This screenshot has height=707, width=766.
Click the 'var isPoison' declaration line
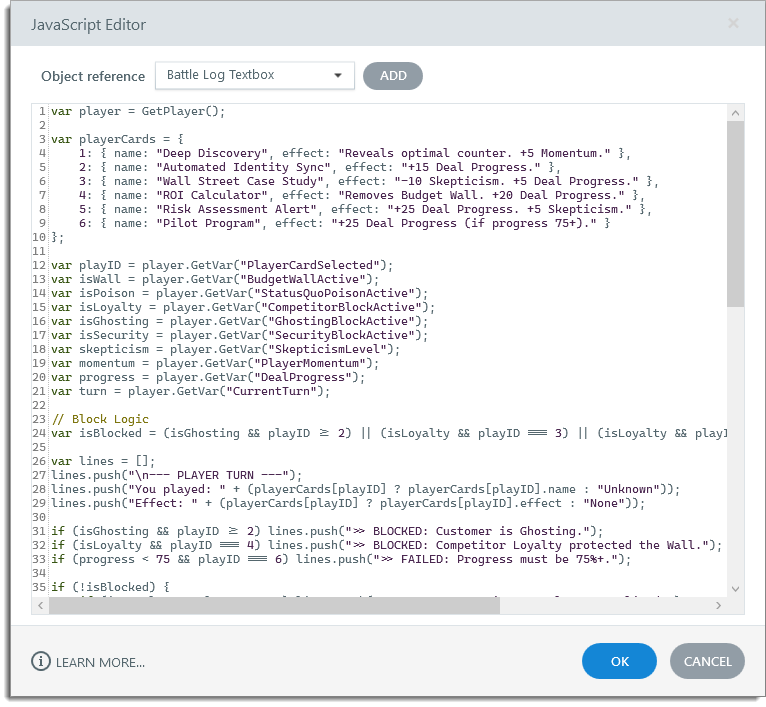pyautogui.click(x=239, y=293)
